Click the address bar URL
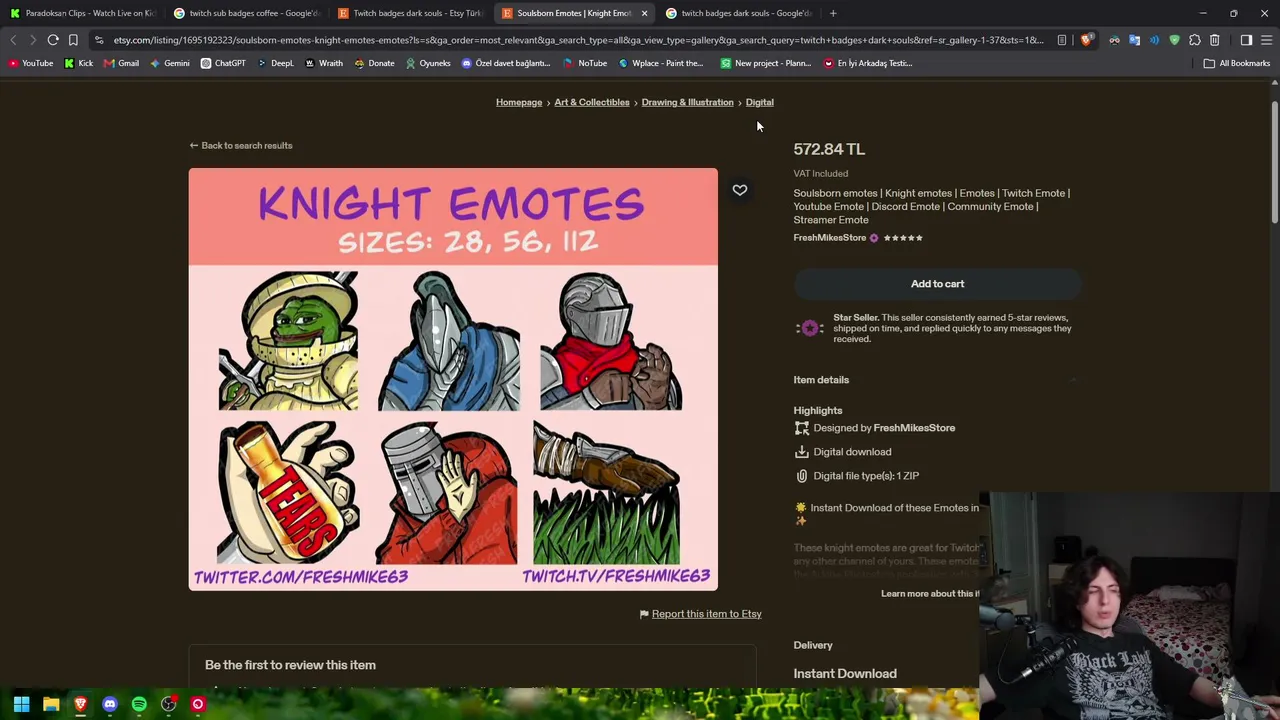This screenshot has width=1280, height=720. (580, 40)
